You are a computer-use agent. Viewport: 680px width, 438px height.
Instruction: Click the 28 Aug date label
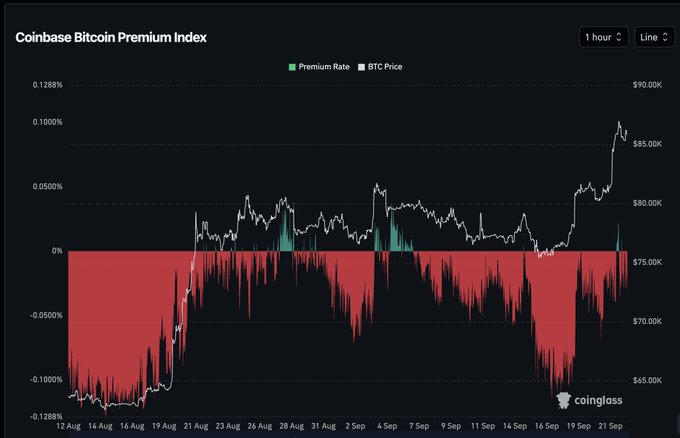(x=291, y=426)
